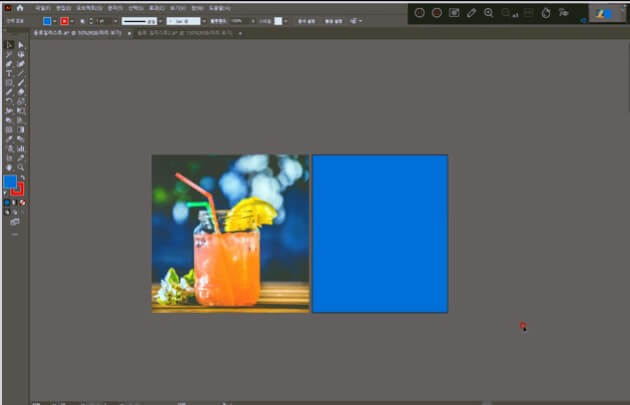Select the Rectangle tool

click(9, 83)
